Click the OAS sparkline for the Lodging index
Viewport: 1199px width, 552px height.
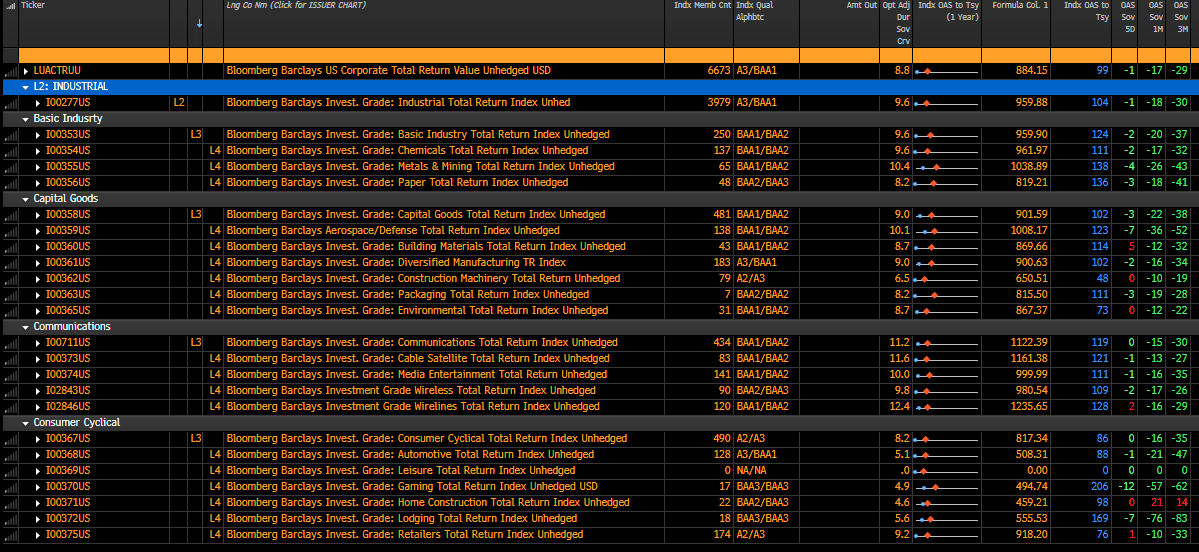point(946,519)
